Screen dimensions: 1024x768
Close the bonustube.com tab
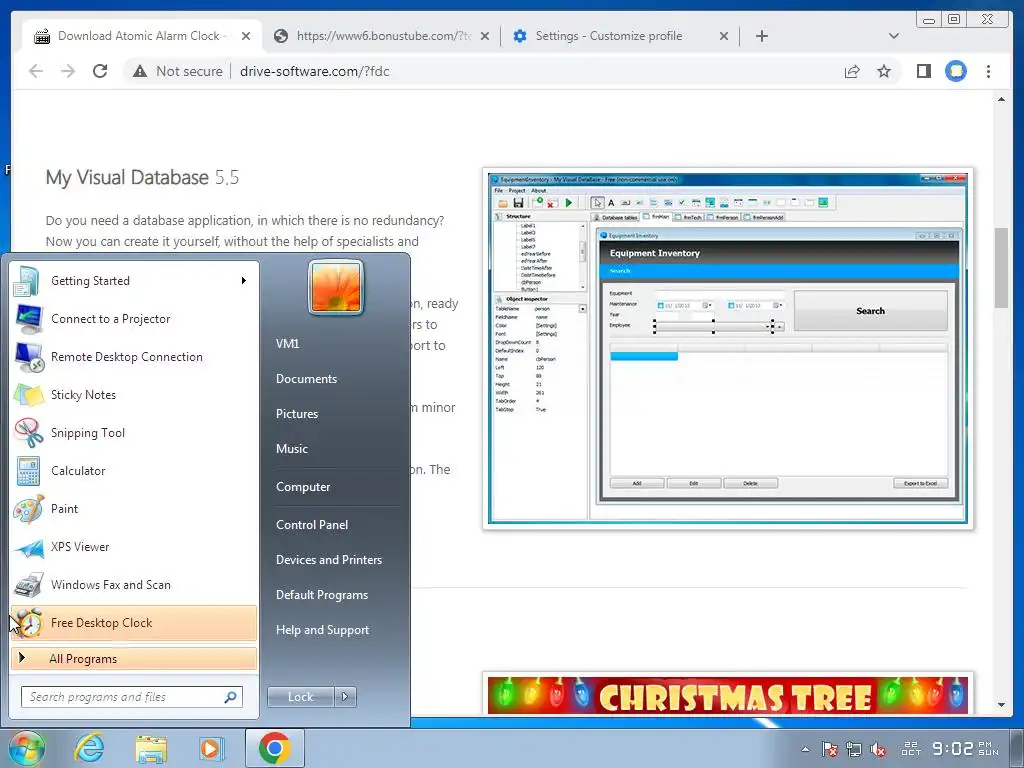coord(485,36)
